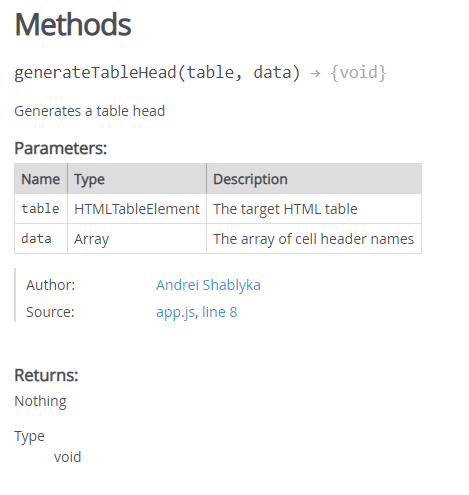Open the Andrei Shablyka author link

click(208, 285)
